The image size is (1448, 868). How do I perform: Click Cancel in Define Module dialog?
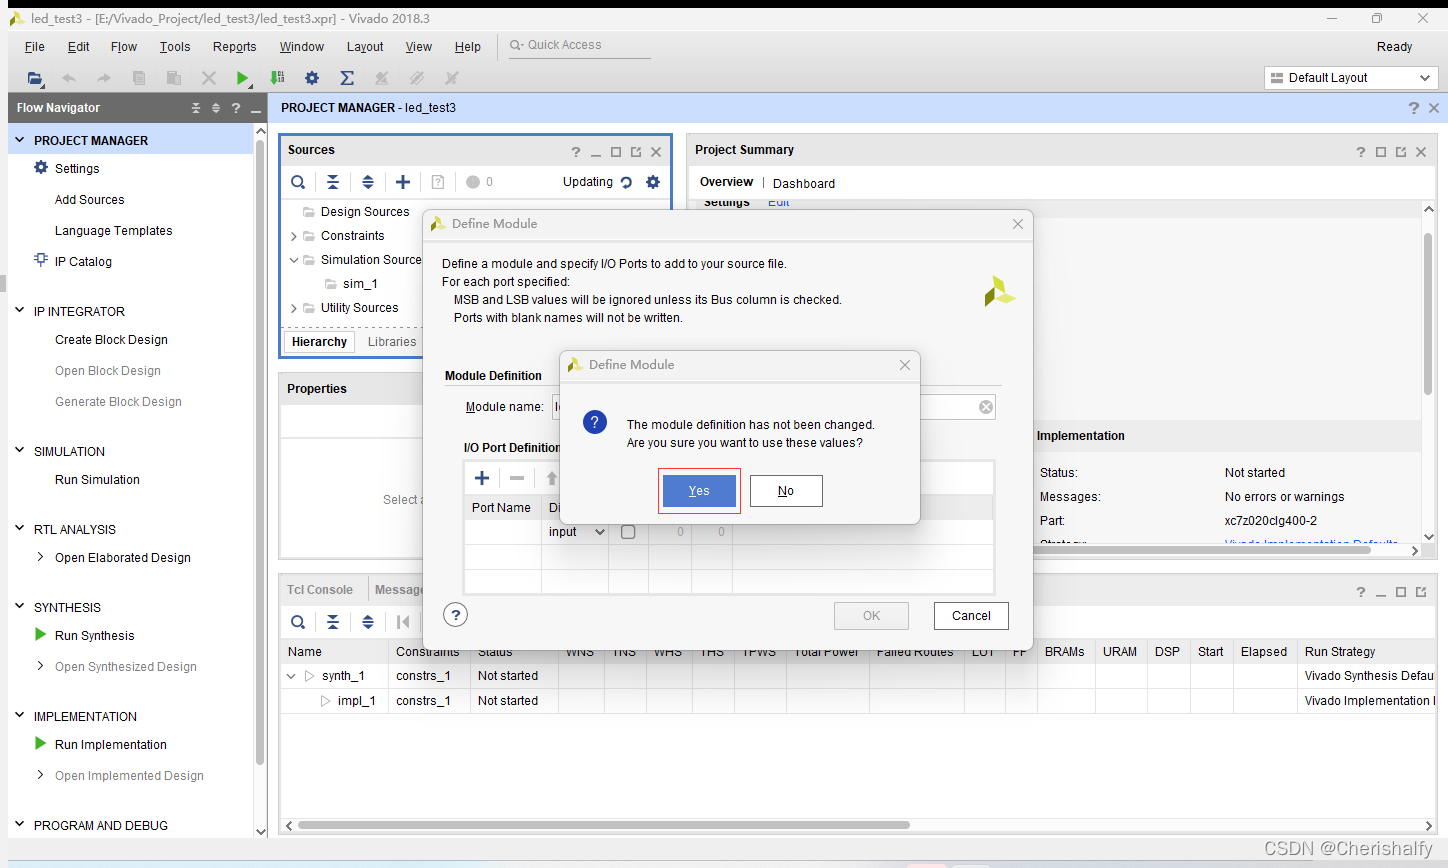[x=971, y=616]
